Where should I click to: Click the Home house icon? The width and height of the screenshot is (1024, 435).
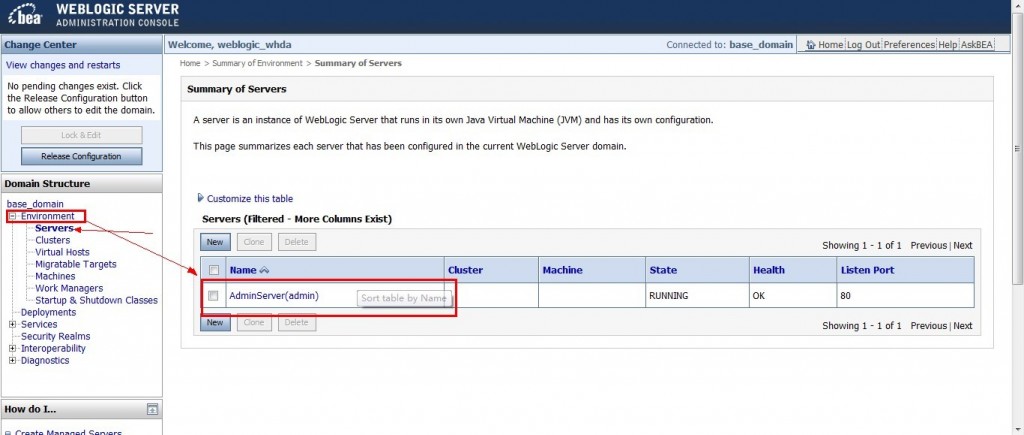click(810, 45)
